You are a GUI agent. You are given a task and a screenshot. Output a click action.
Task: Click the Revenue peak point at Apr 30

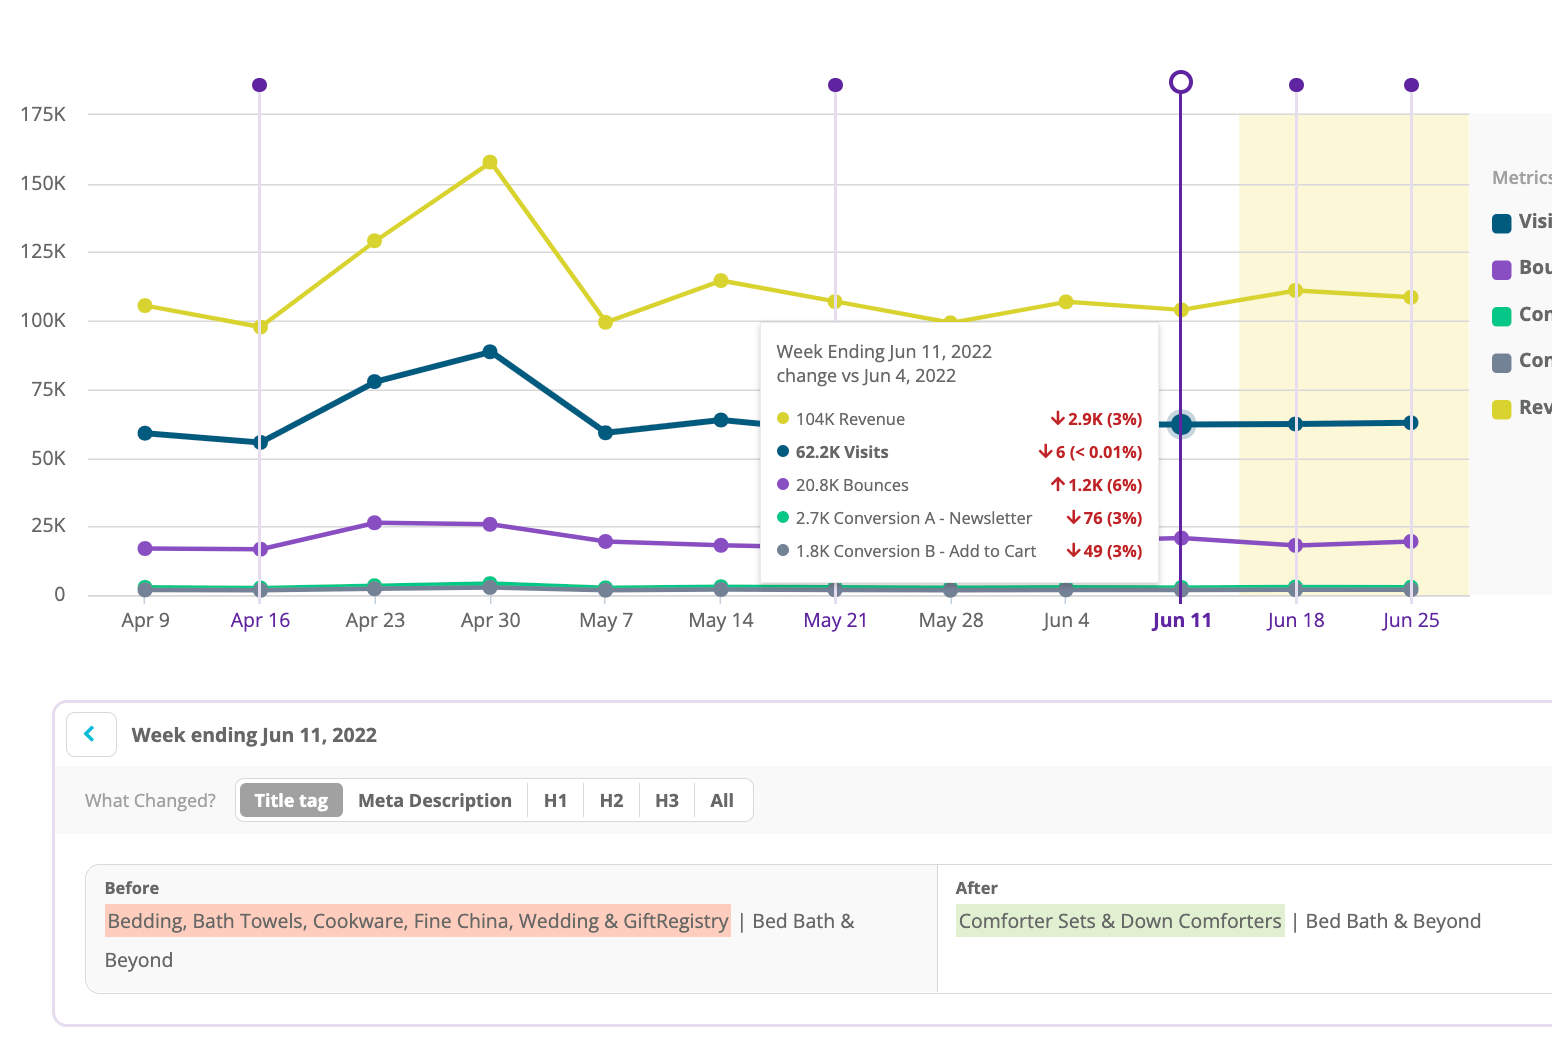click(x=490, y=162)
